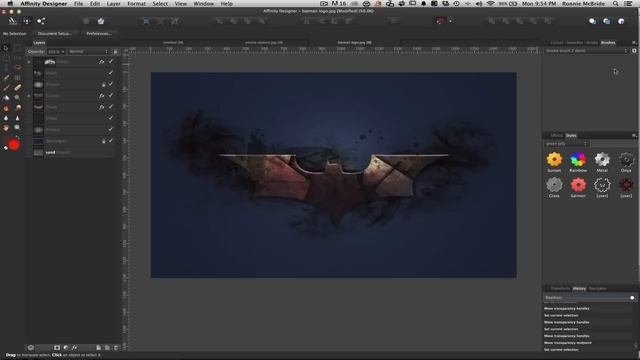Open the Normal blend mode dropdown
The width and height of the screenshot is (640, 360).
click(89, 52)
